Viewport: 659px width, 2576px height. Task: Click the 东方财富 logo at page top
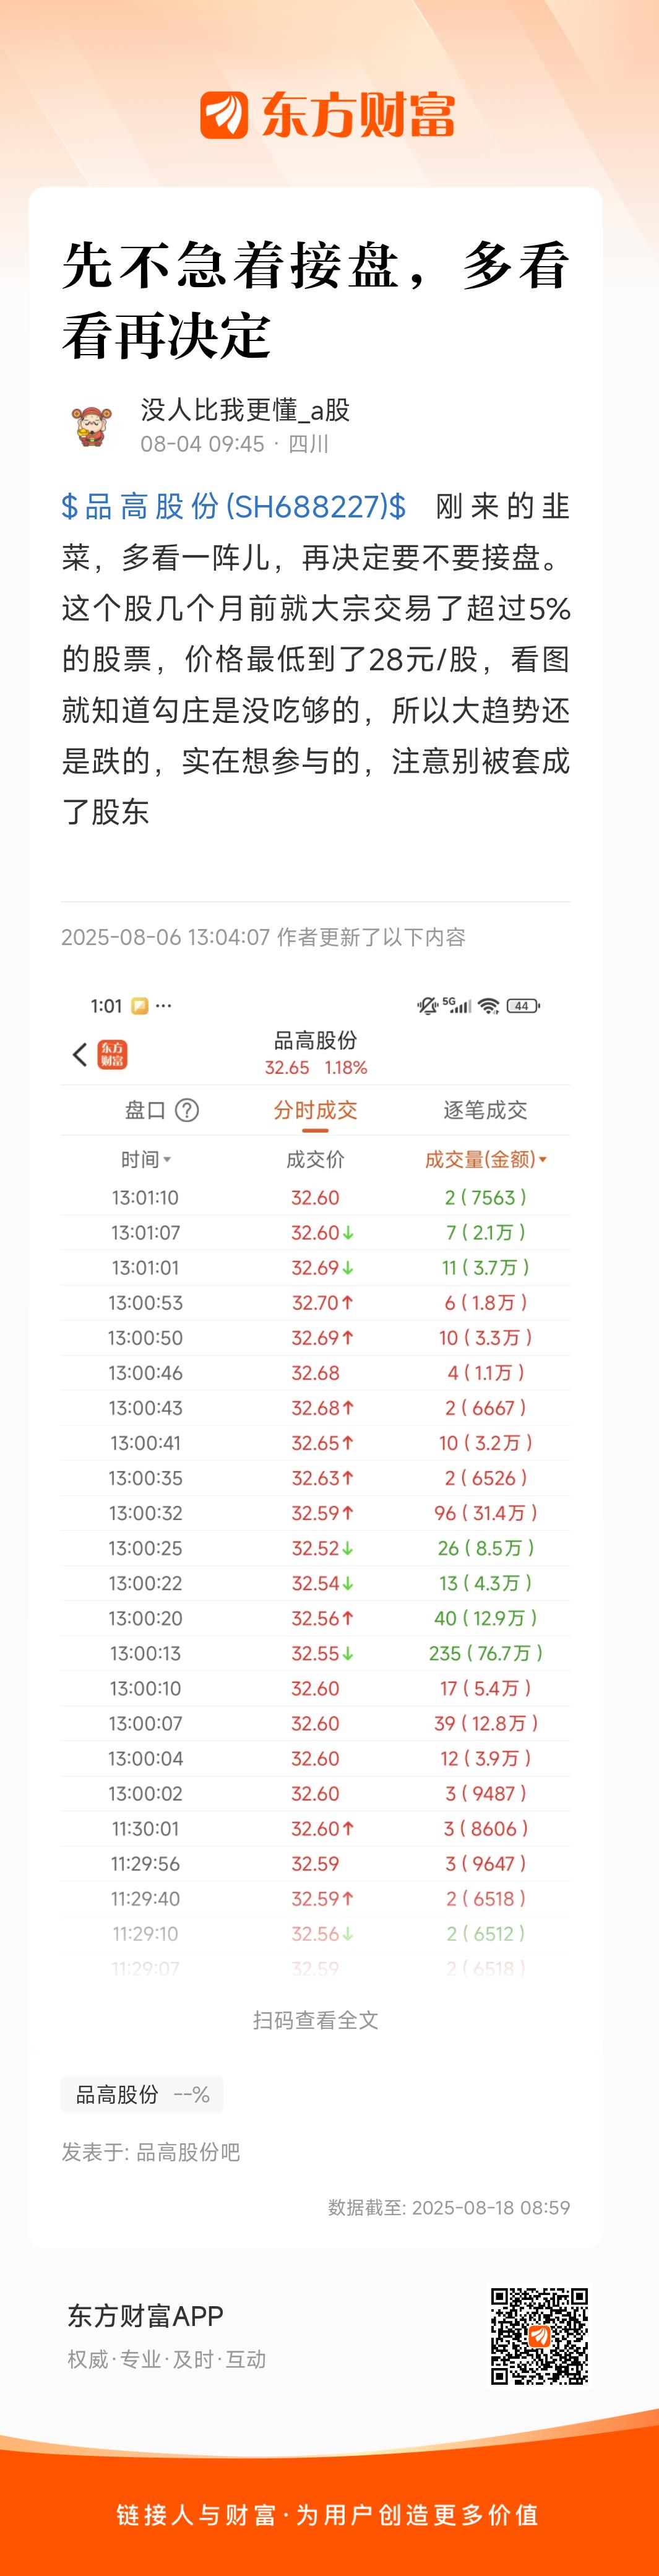(x=328, y=115)
